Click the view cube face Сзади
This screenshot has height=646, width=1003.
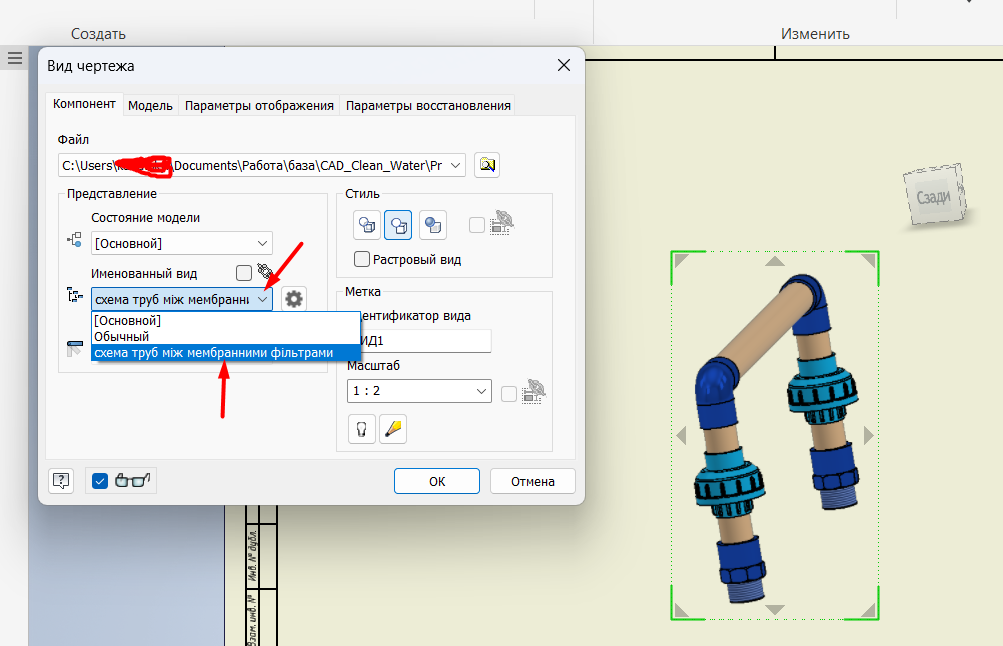[935, 196]
